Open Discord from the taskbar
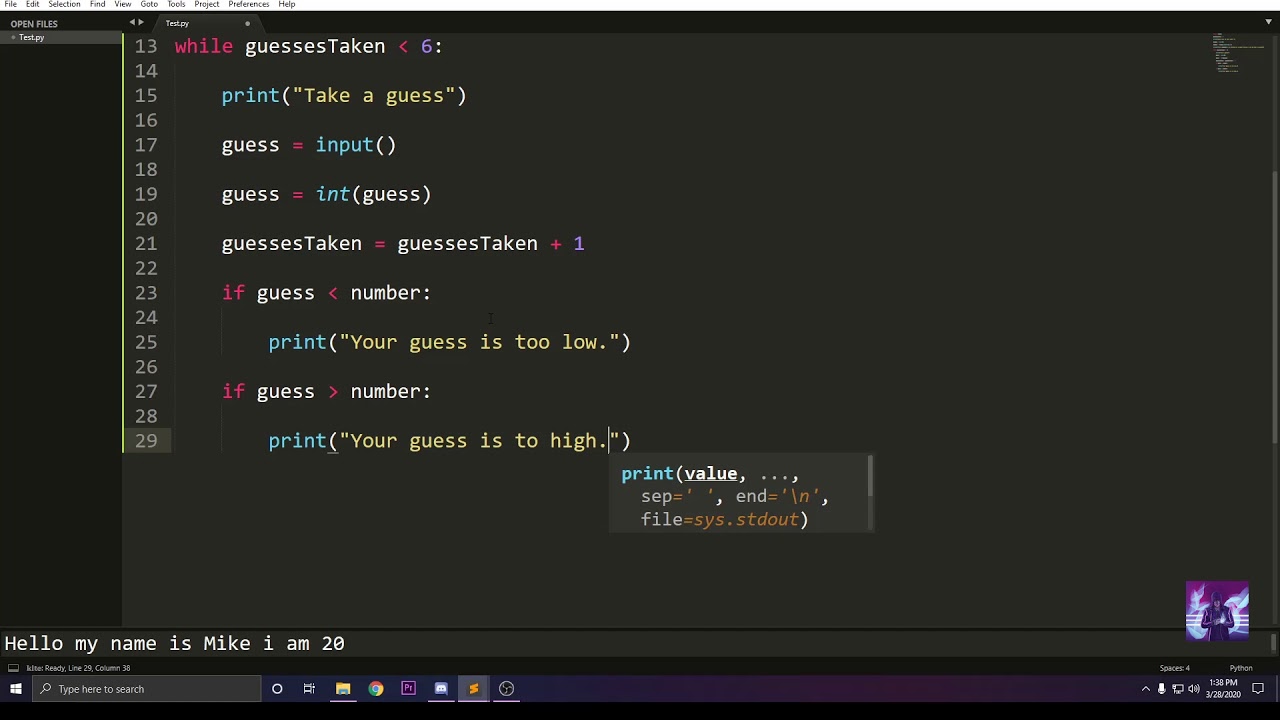 point(441,689)
